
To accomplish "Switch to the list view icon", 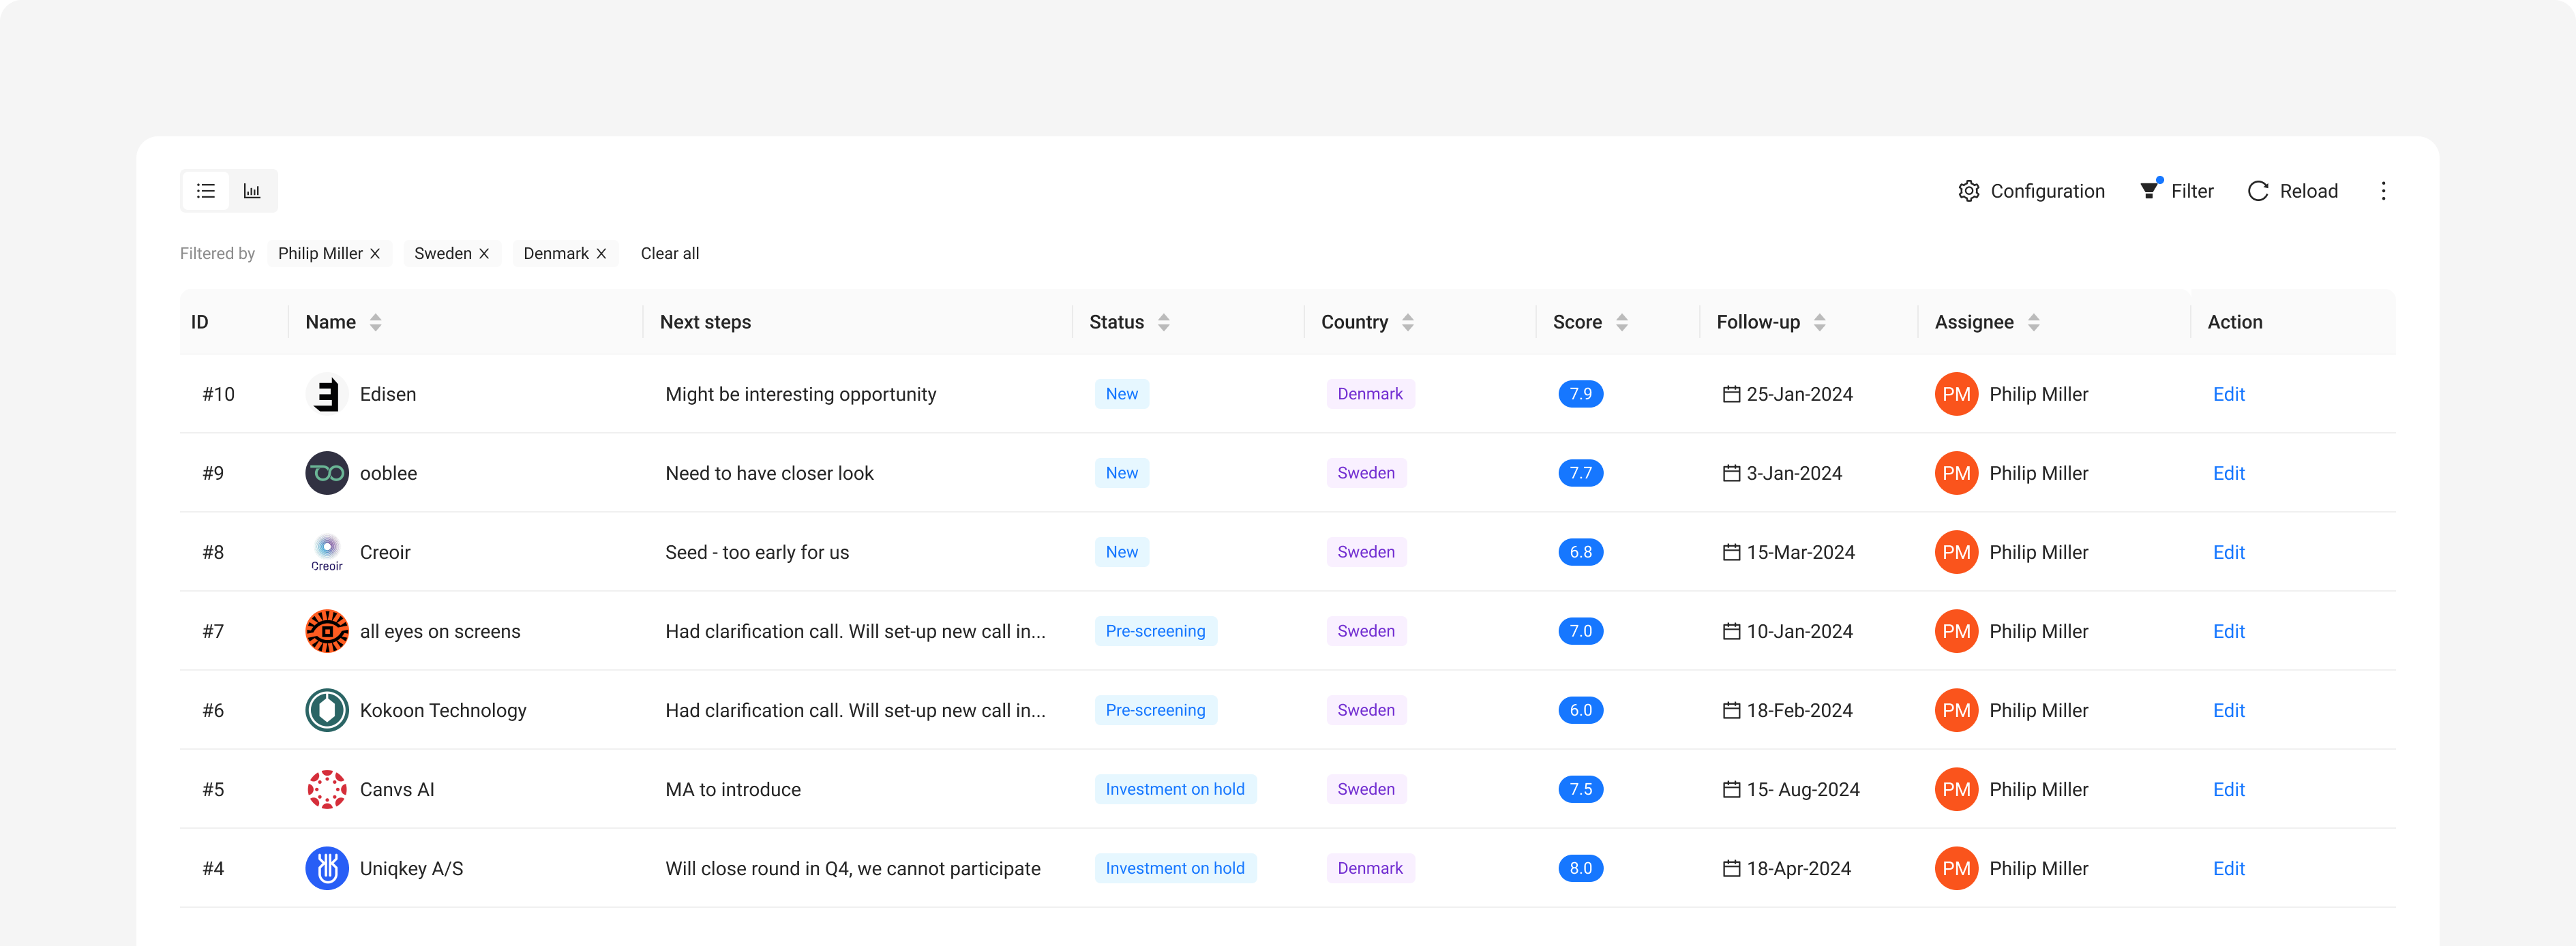I will (x=205, y=190).
